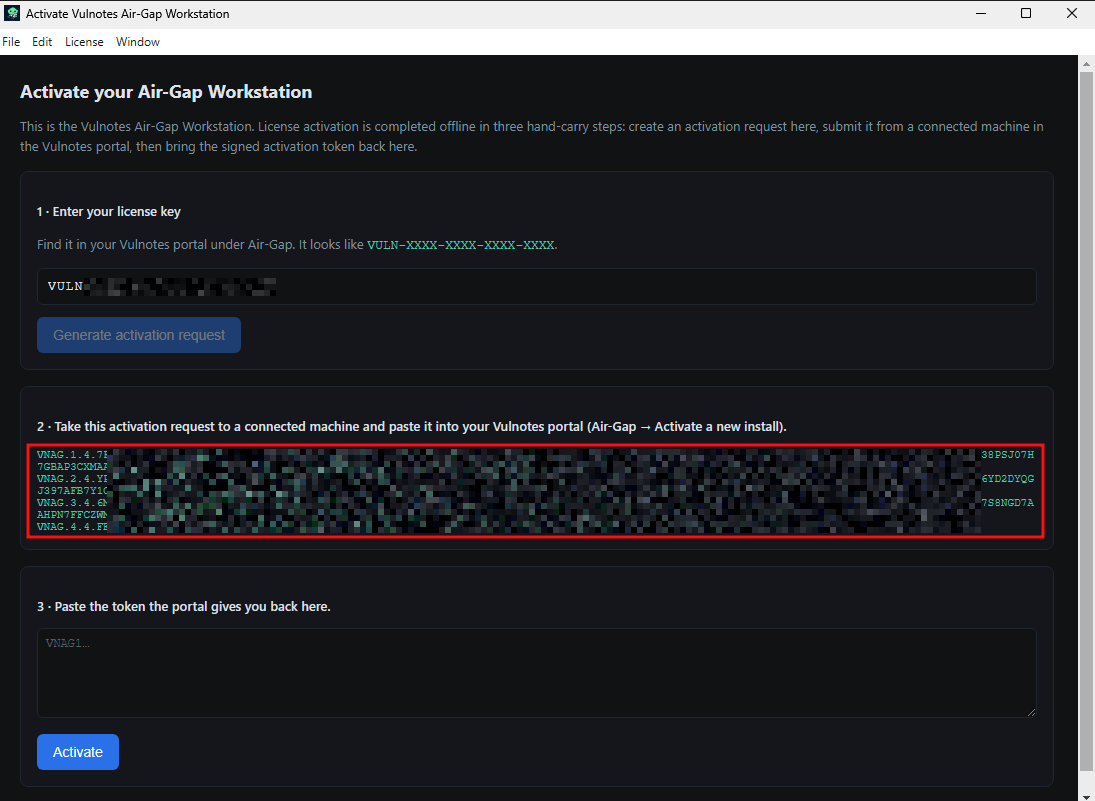Image resolution: width=1095 pixels, height=801 pixels.
Task: Select the activation request code block
Action: (x=536, y=491)
